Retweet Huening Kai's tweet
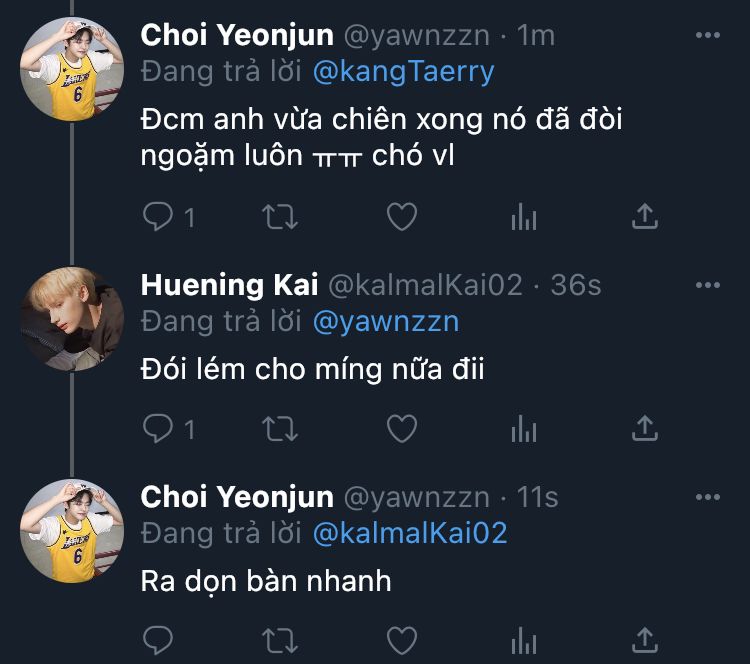 click(279, 429)
